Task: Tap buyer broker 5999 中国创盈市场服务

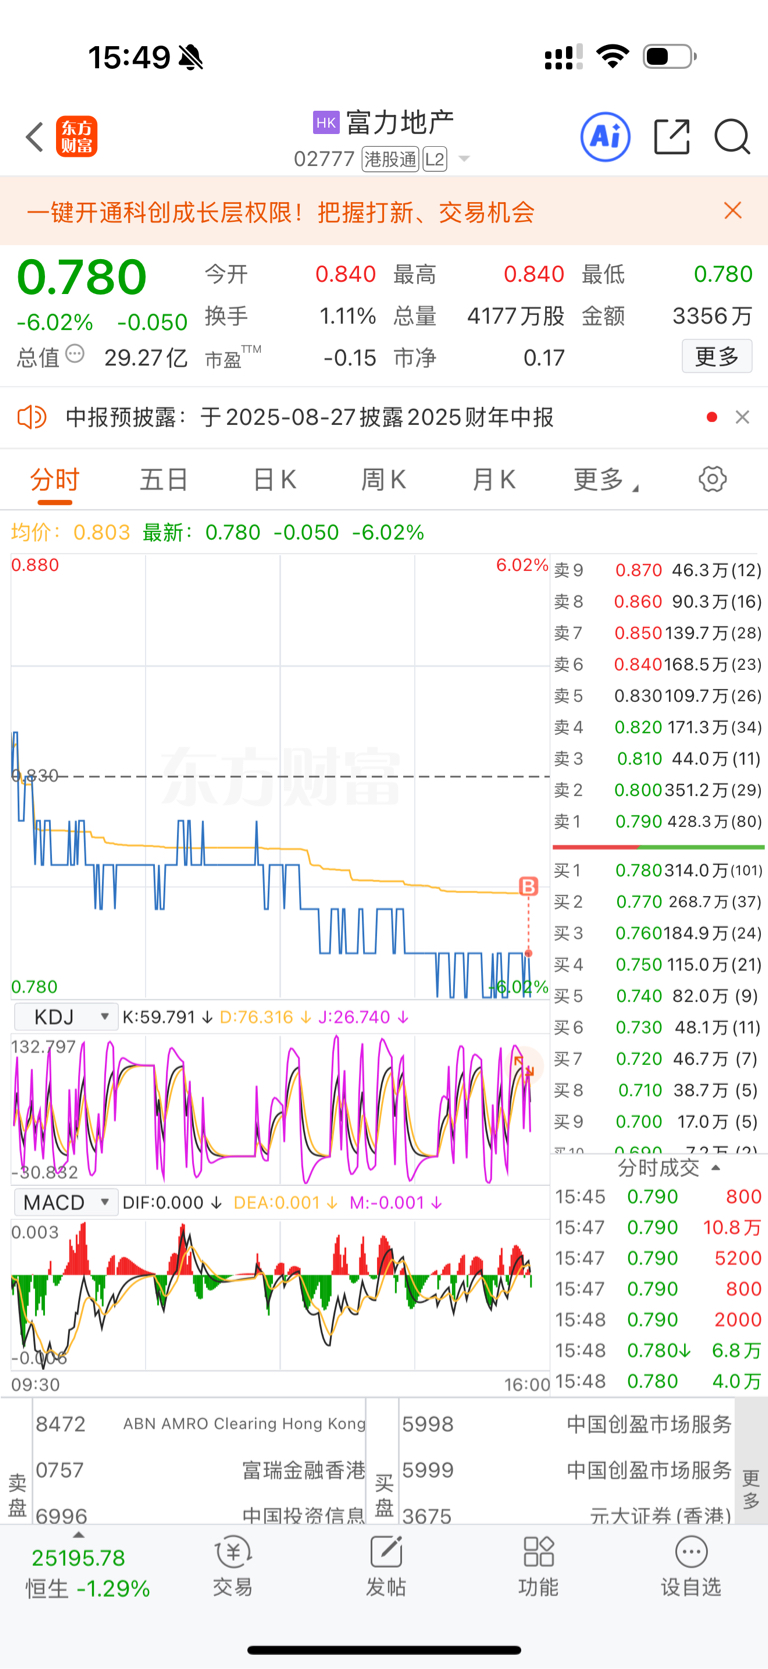Action: point(567,1471)
